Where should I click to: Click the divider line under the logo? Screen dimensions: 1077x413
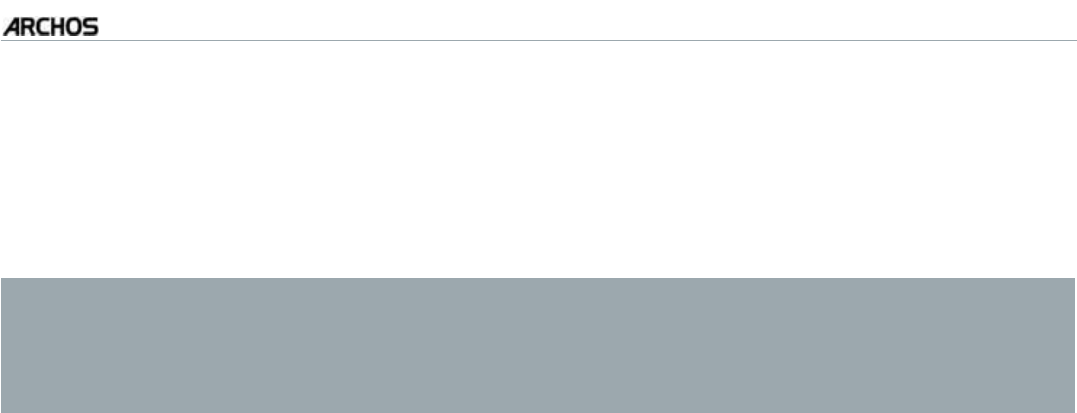point(538,41)
